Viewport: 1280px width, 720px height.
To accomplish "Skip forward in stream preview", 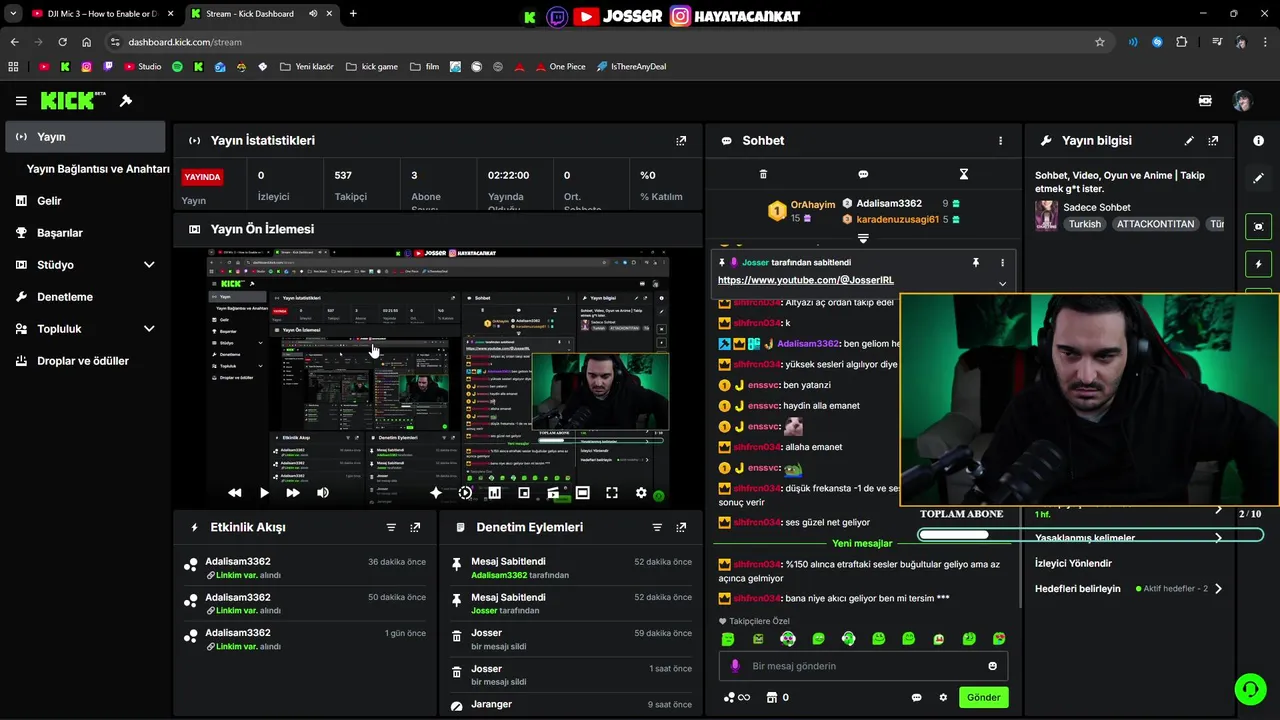I will click(293, 493).
